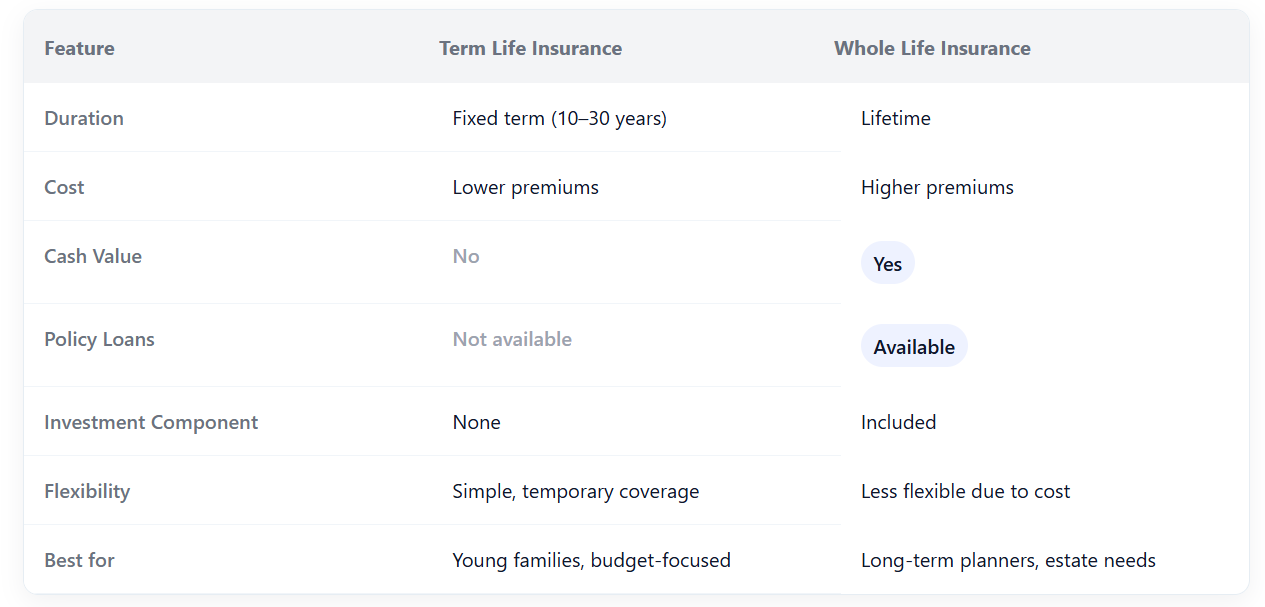Click the Cash Value row label
This screenshot has height=607, width=1265.
tap(93, 256)
